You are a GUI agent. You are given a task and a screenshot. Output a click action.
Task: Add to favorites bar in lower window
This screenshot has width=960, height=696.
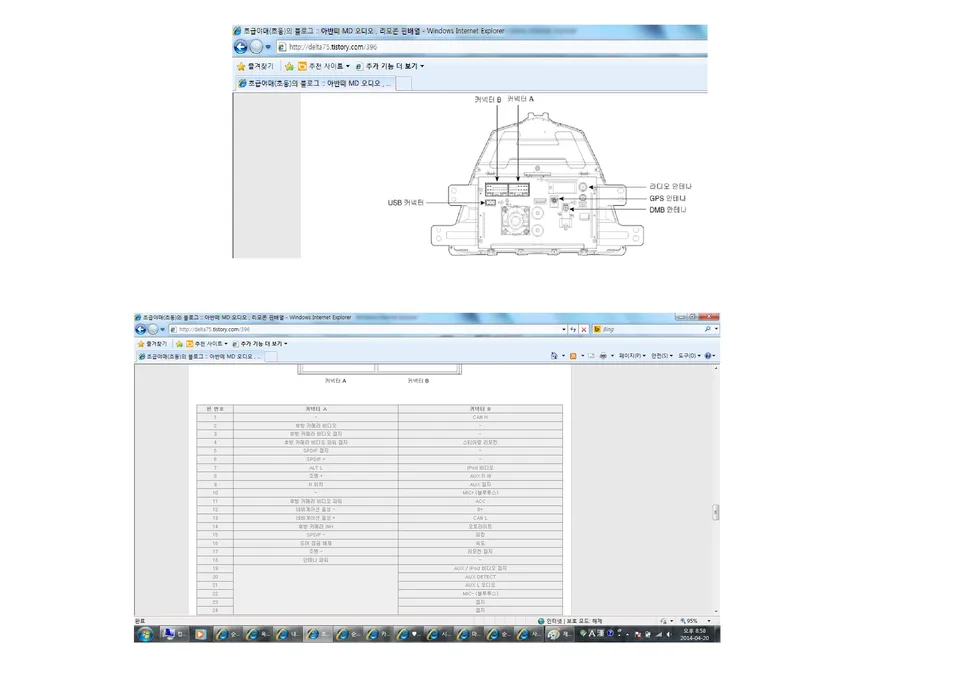click(179, 344)
